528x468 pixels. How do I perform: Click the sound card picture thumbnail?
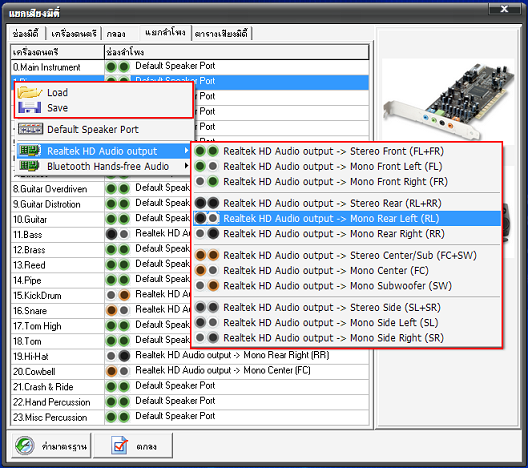click(449, 101)
